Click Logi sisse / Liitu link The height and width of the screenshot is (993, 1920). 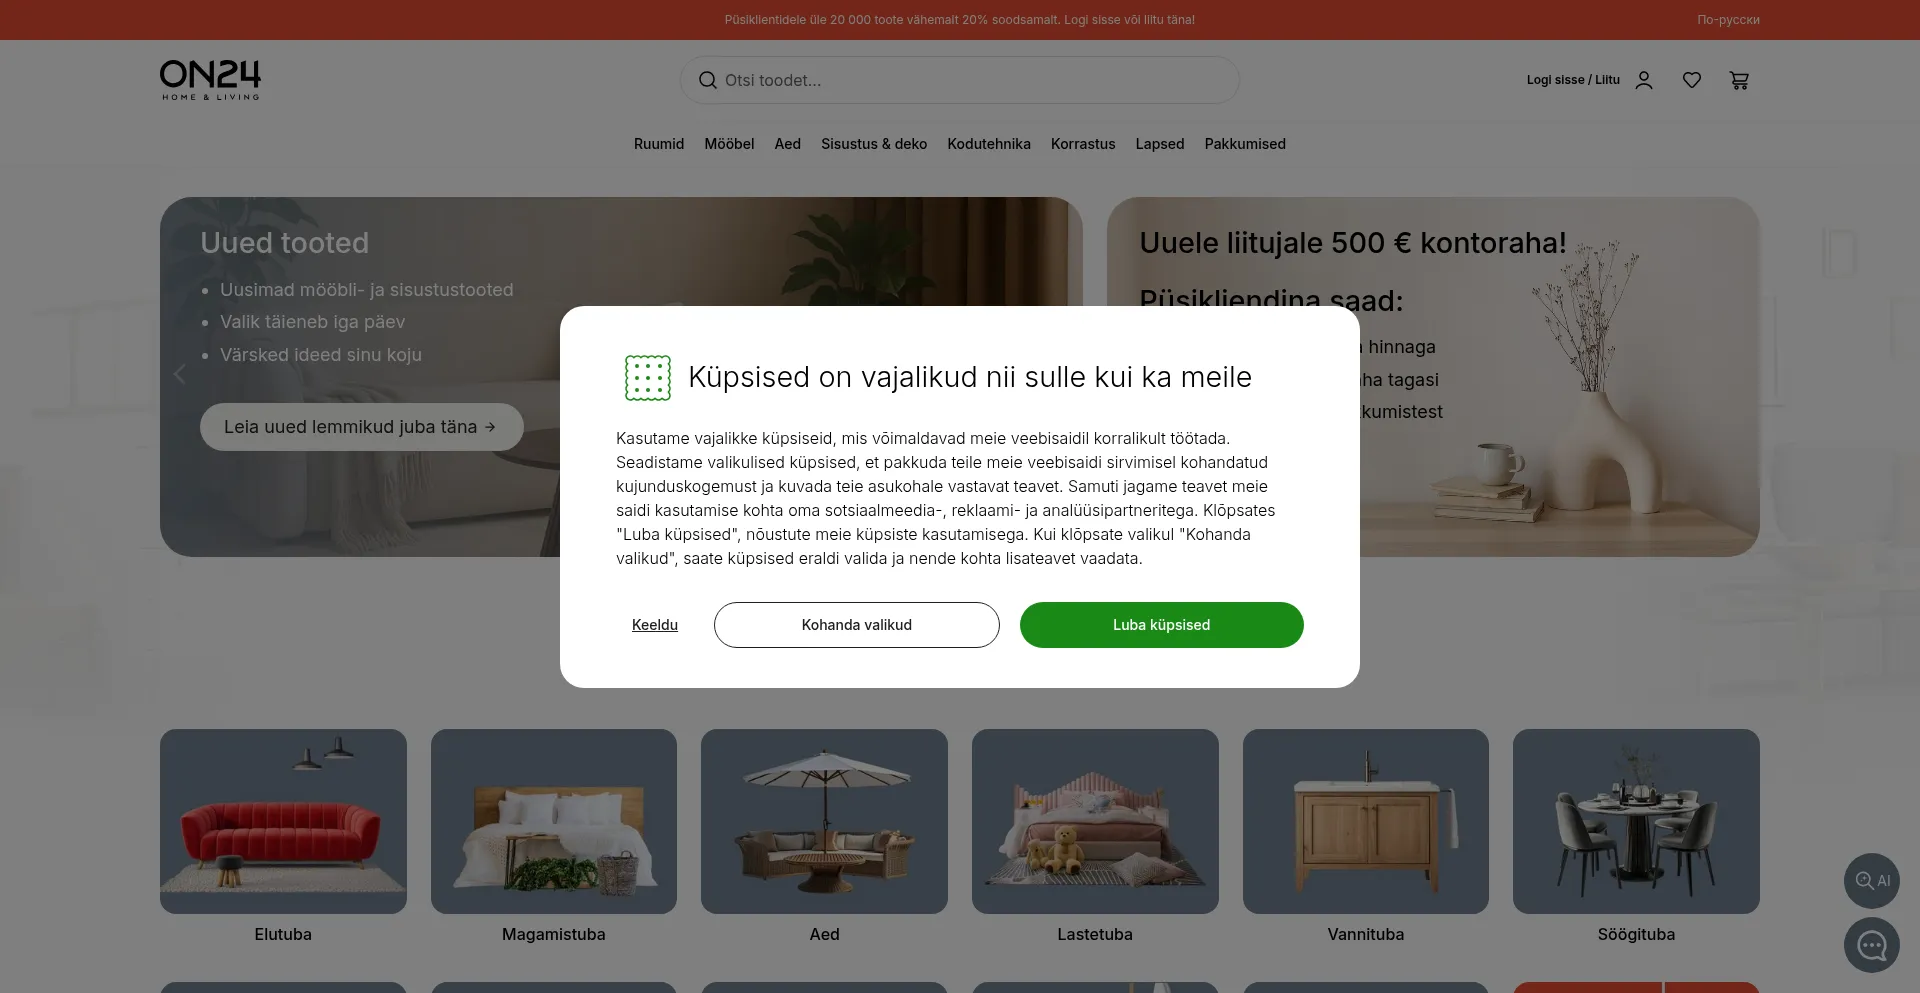1573,80
